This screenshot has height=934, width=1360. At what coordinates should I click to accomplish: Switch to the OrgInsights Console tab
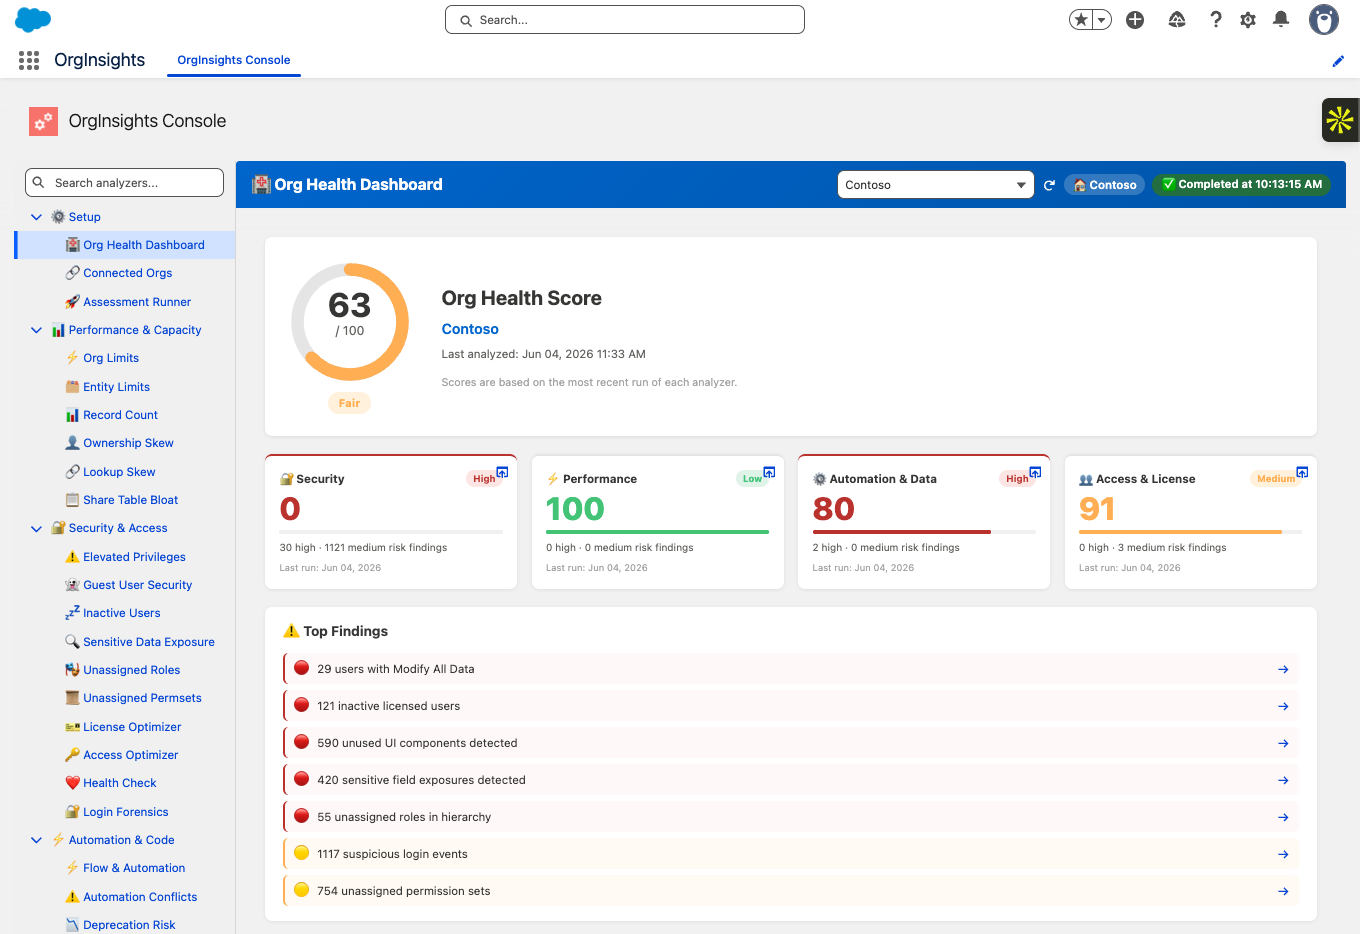(x=233, y=60)
